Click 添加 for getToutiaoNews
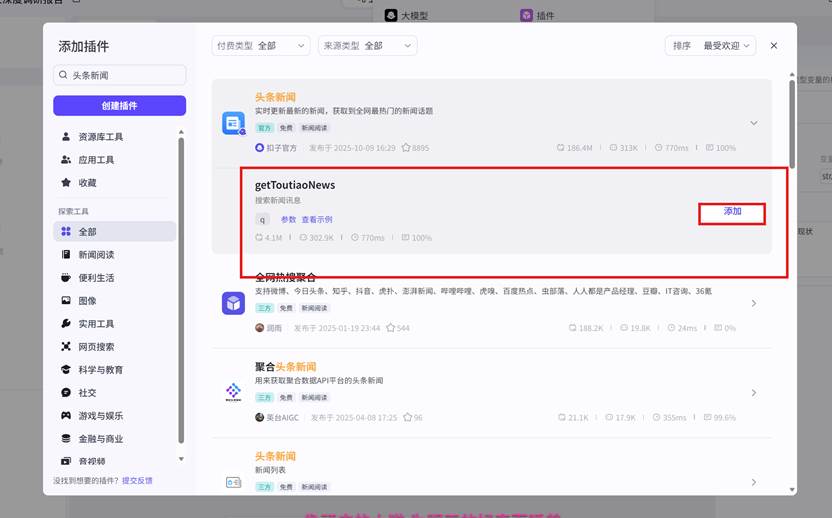The width and height of the screenshot is (832, 518). tap(732, 211)
